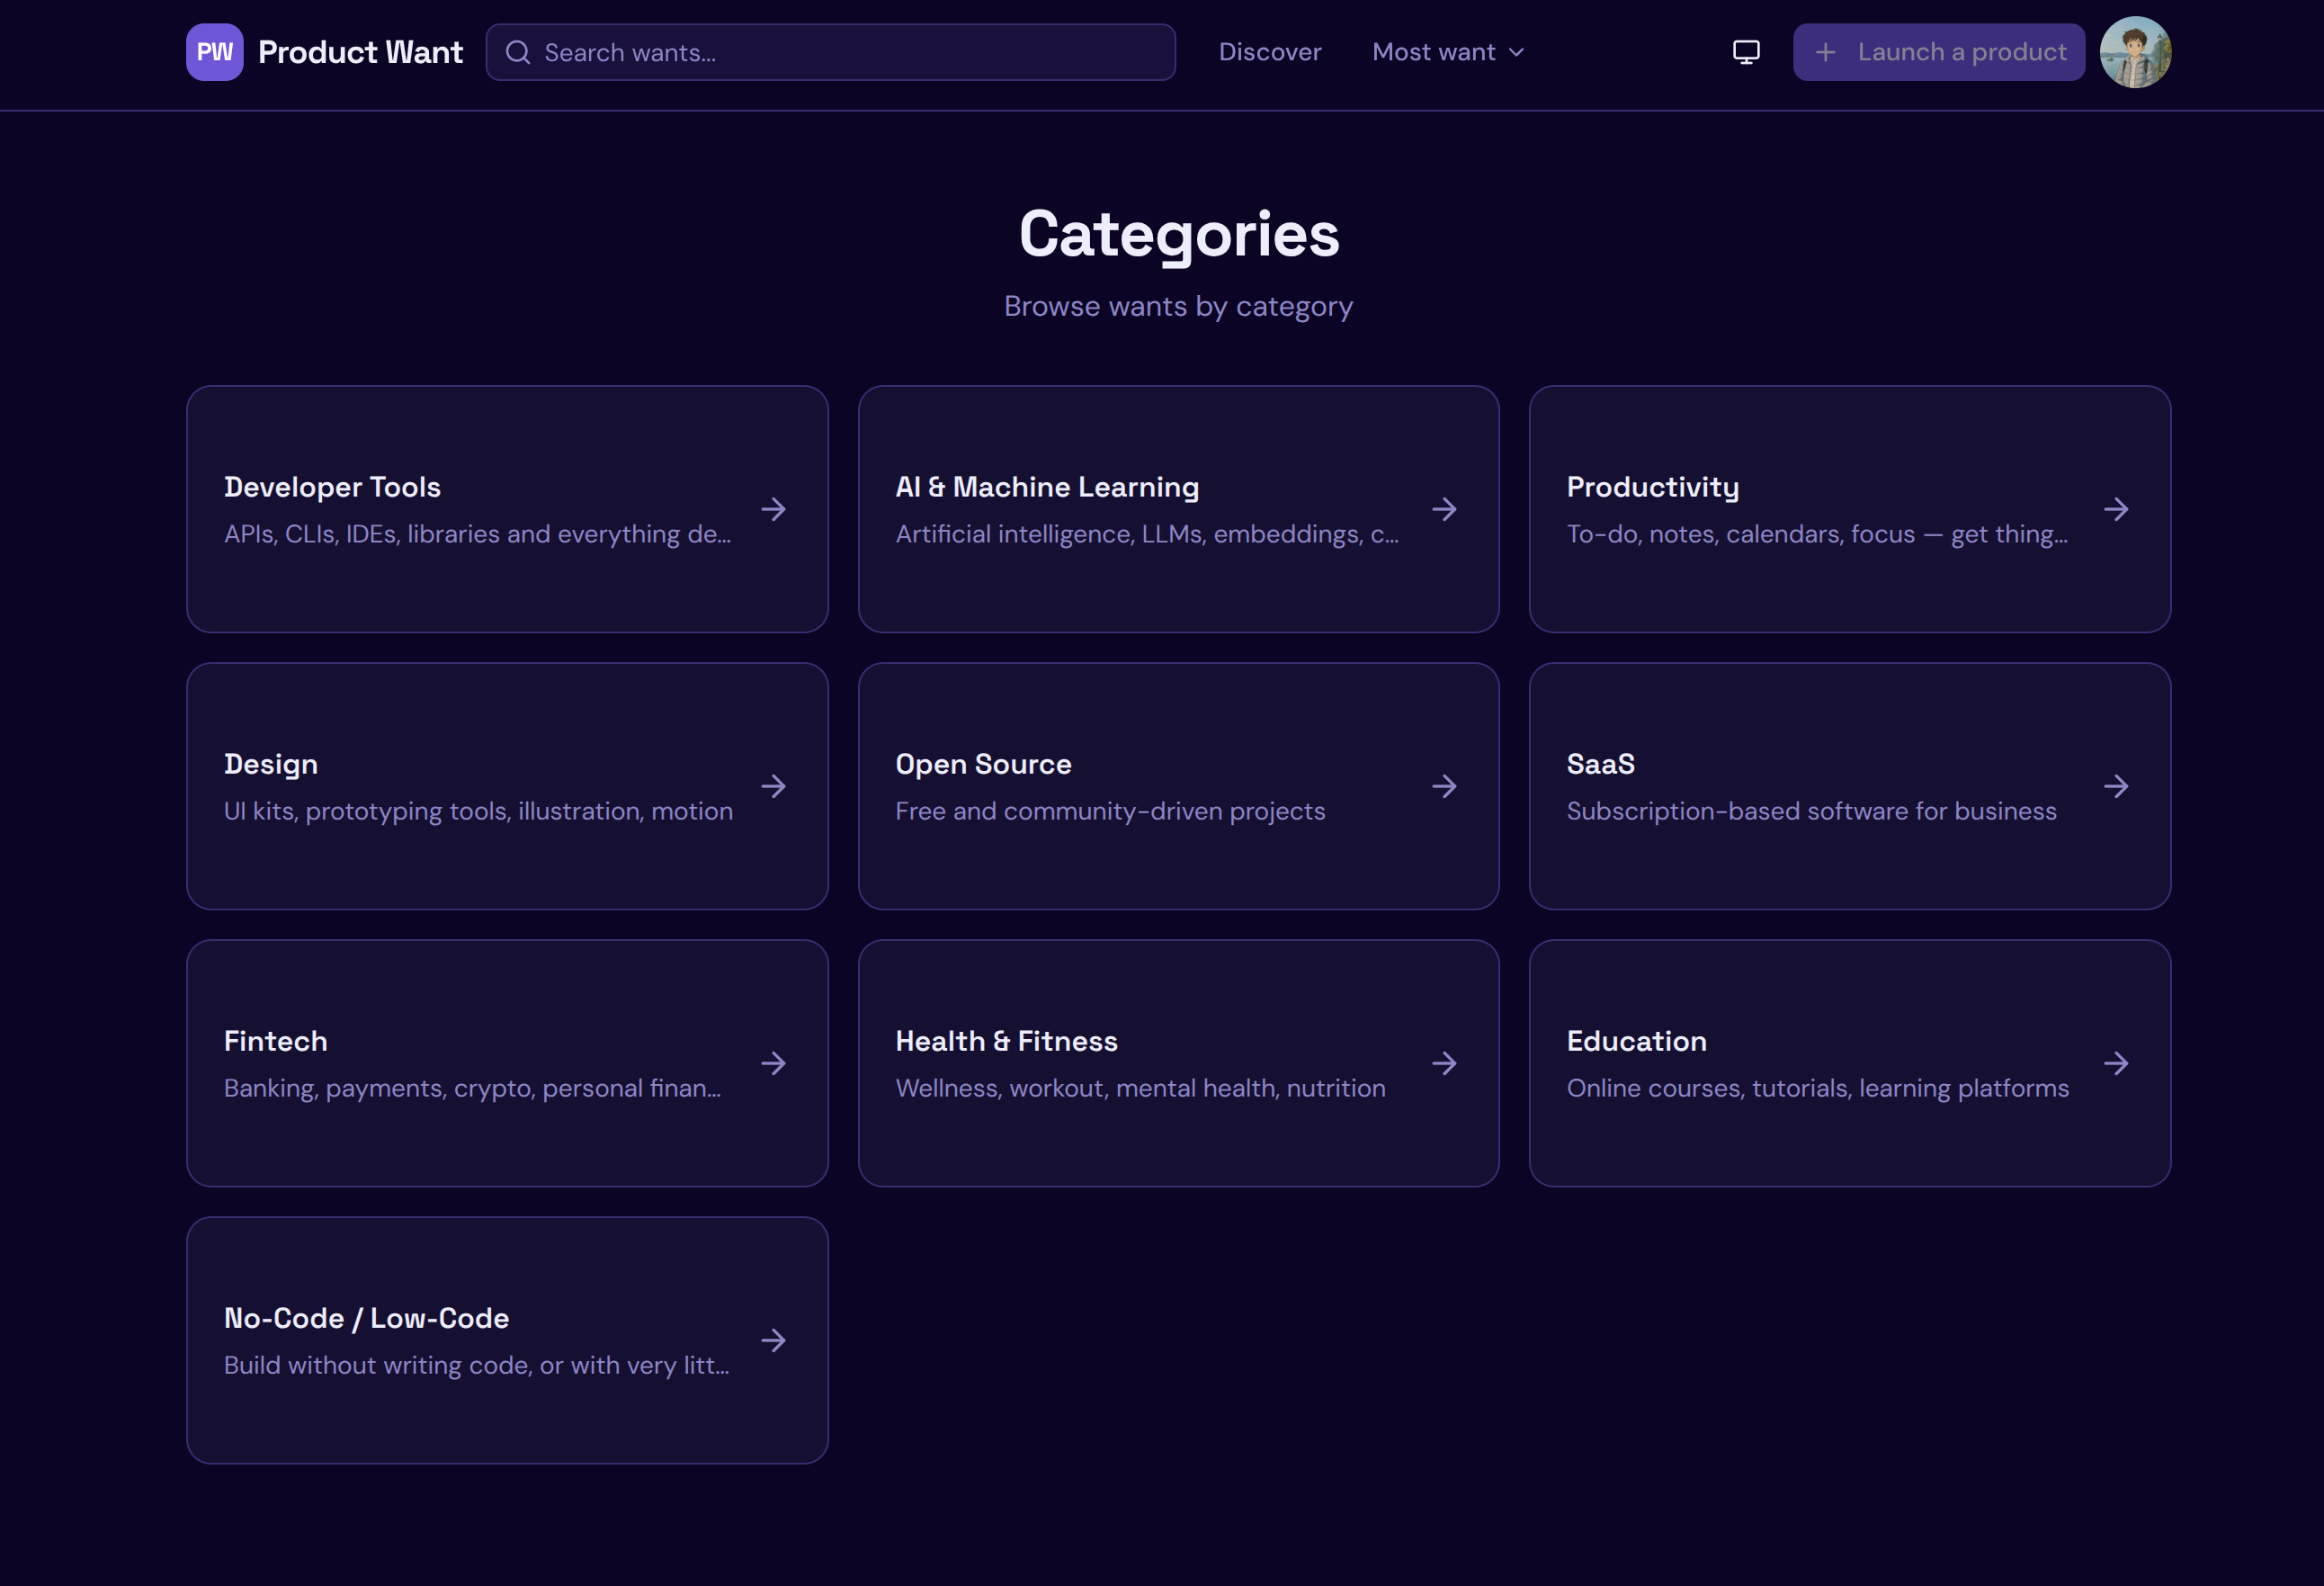Click 'UI kits, prototyping tools' description
Viewport: 2324px width, 1586px height.
tap(478, 811)
